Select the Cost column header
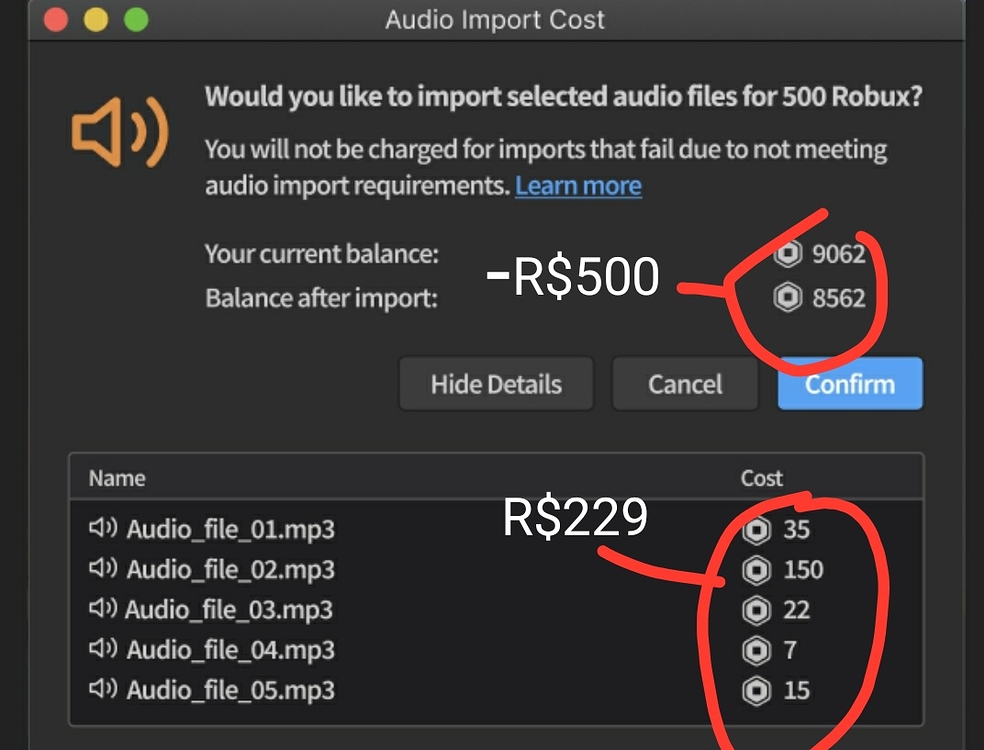This screenshot has width=984, height=750. click(763, 478)
